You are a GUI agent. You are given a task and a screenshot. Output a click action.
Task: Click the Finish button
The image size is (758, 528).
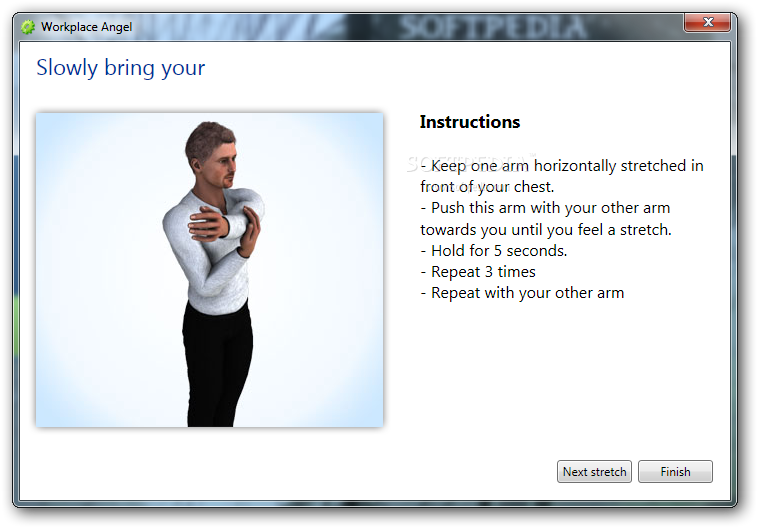675,471
